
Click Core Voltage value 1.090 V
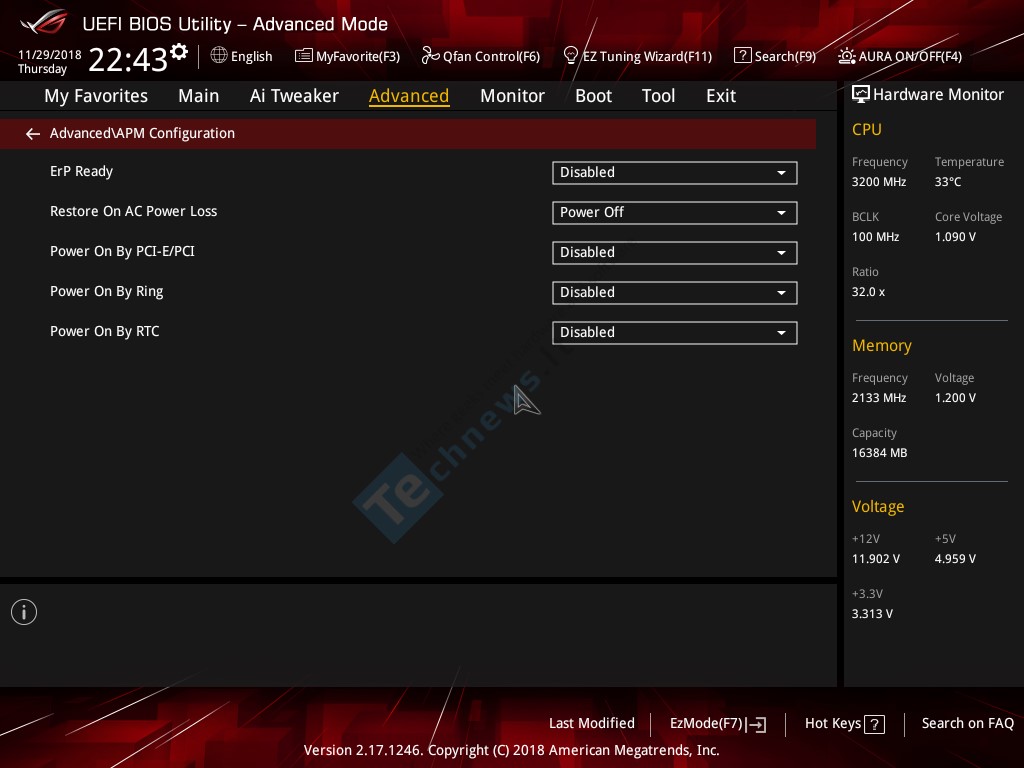(955, 237)
